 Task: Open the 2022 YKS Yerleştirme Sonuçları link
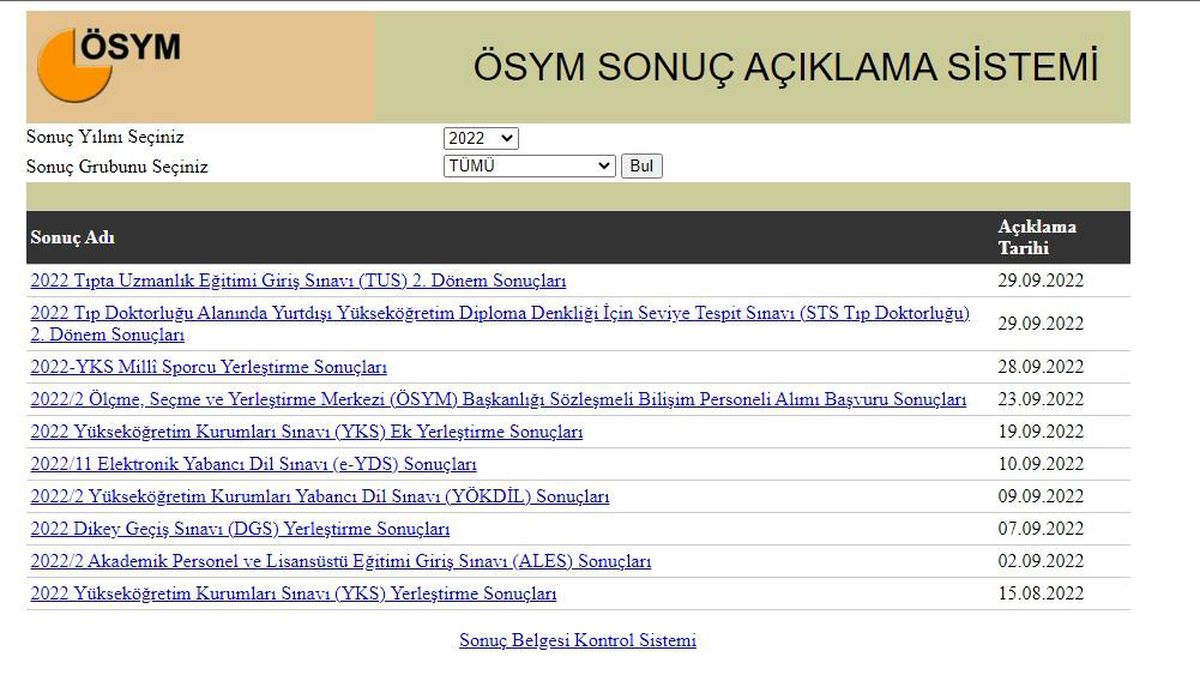(293, 594)
